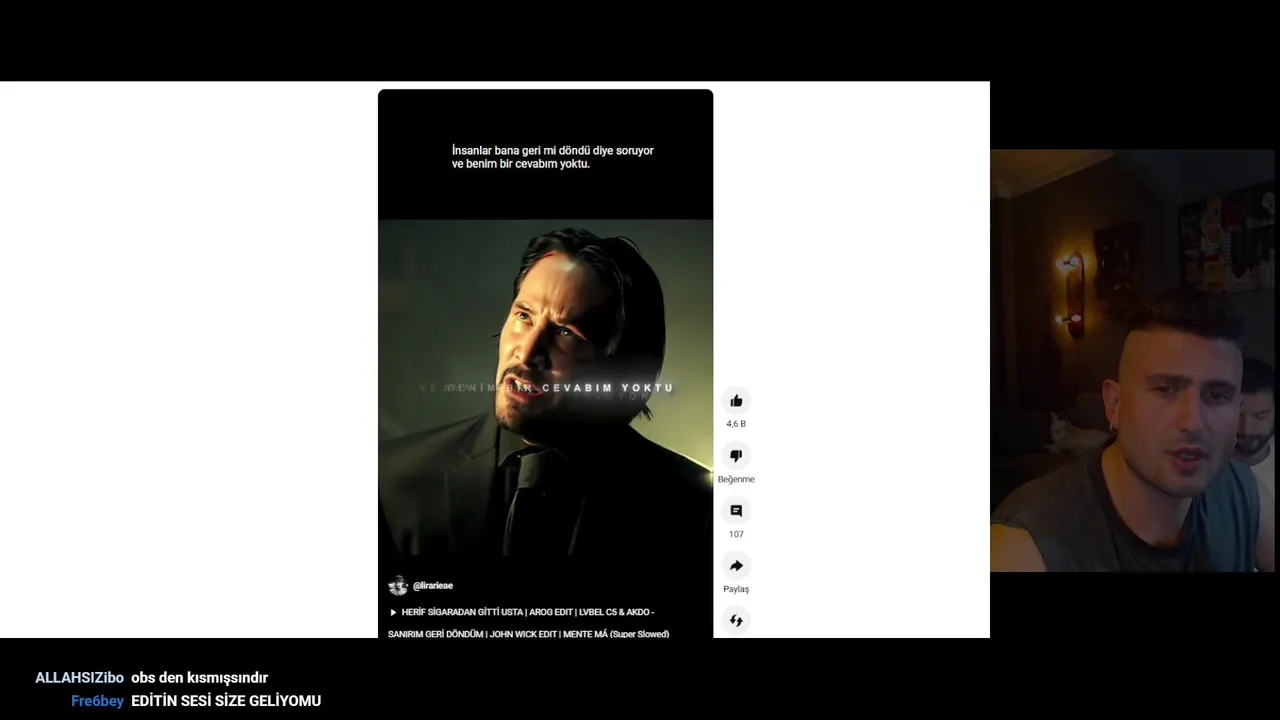Click the 4,6 B like count
Screen dimensions: 1280x720
pos(736,424)
